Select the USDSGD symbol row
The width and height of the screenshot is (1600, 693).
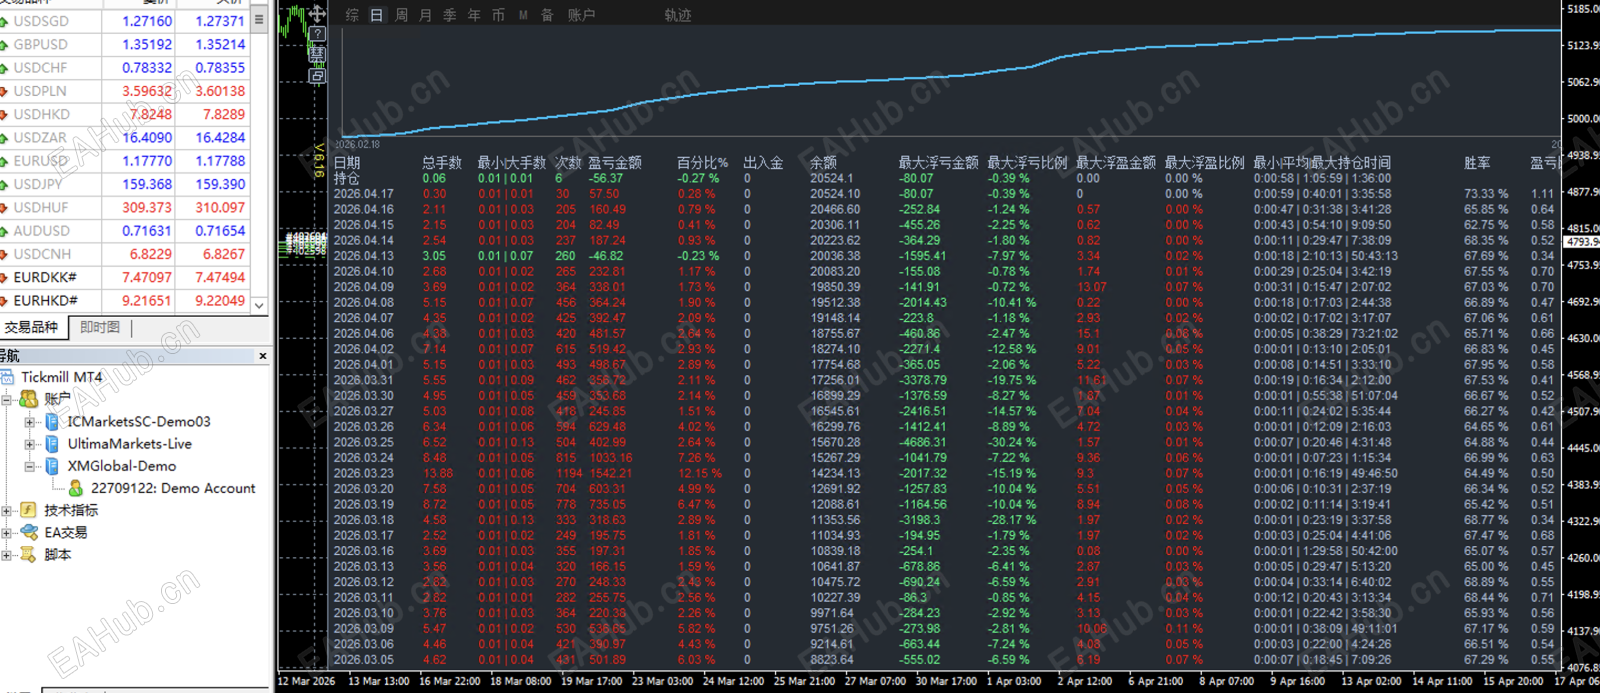(124, 21)
